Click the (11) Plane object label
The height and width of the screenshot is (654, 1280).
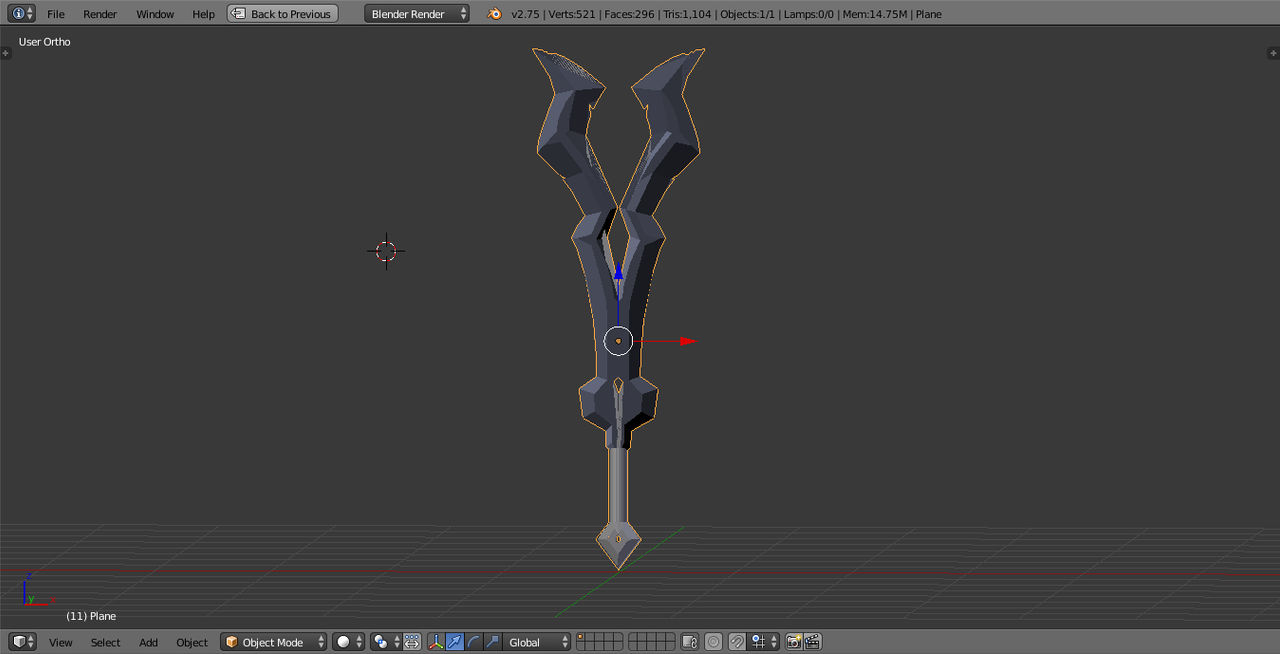[x=91, y=616]
